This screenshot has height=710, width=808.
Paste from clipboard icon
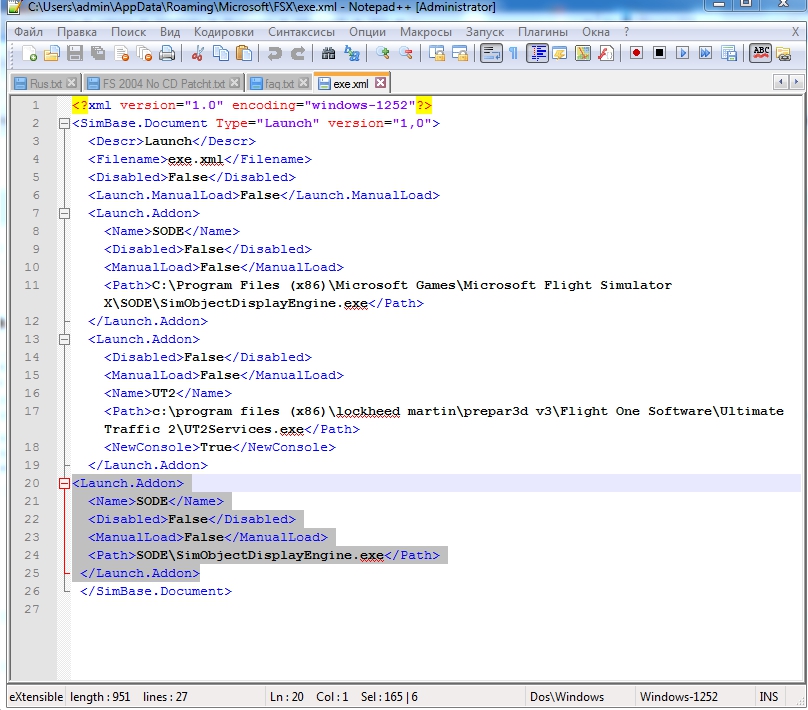(x=244, y=53)
